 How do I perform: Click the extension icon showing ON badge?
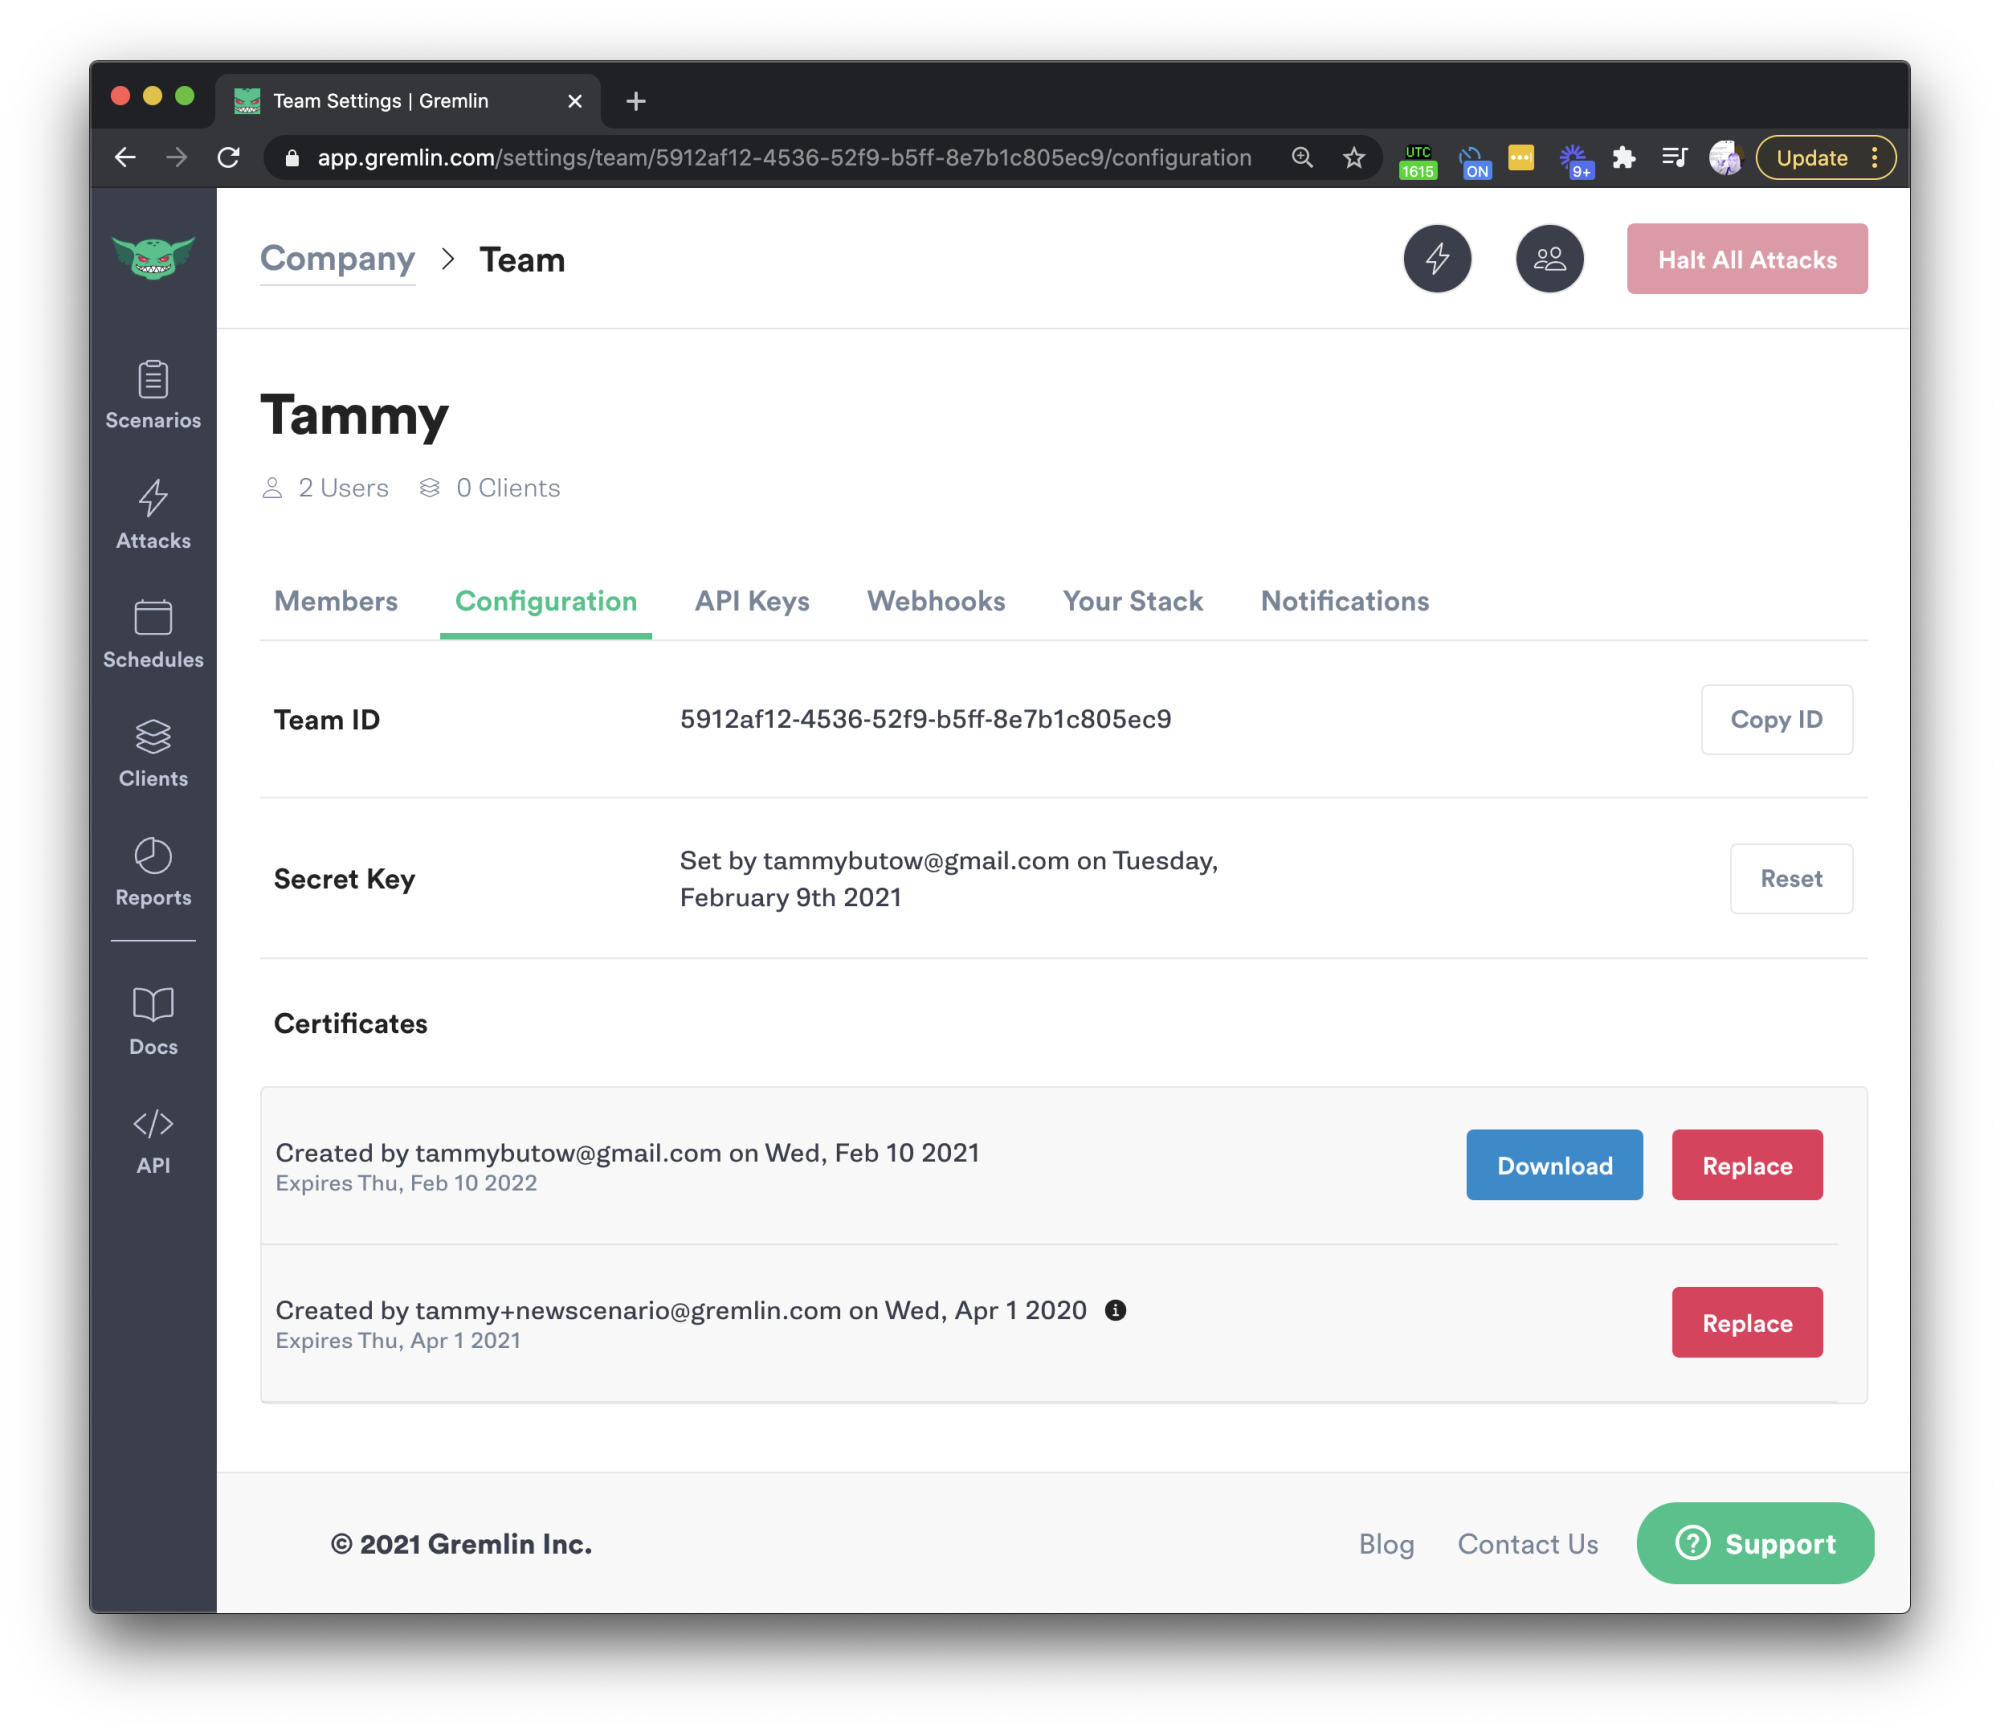(x=1474, y=161)
